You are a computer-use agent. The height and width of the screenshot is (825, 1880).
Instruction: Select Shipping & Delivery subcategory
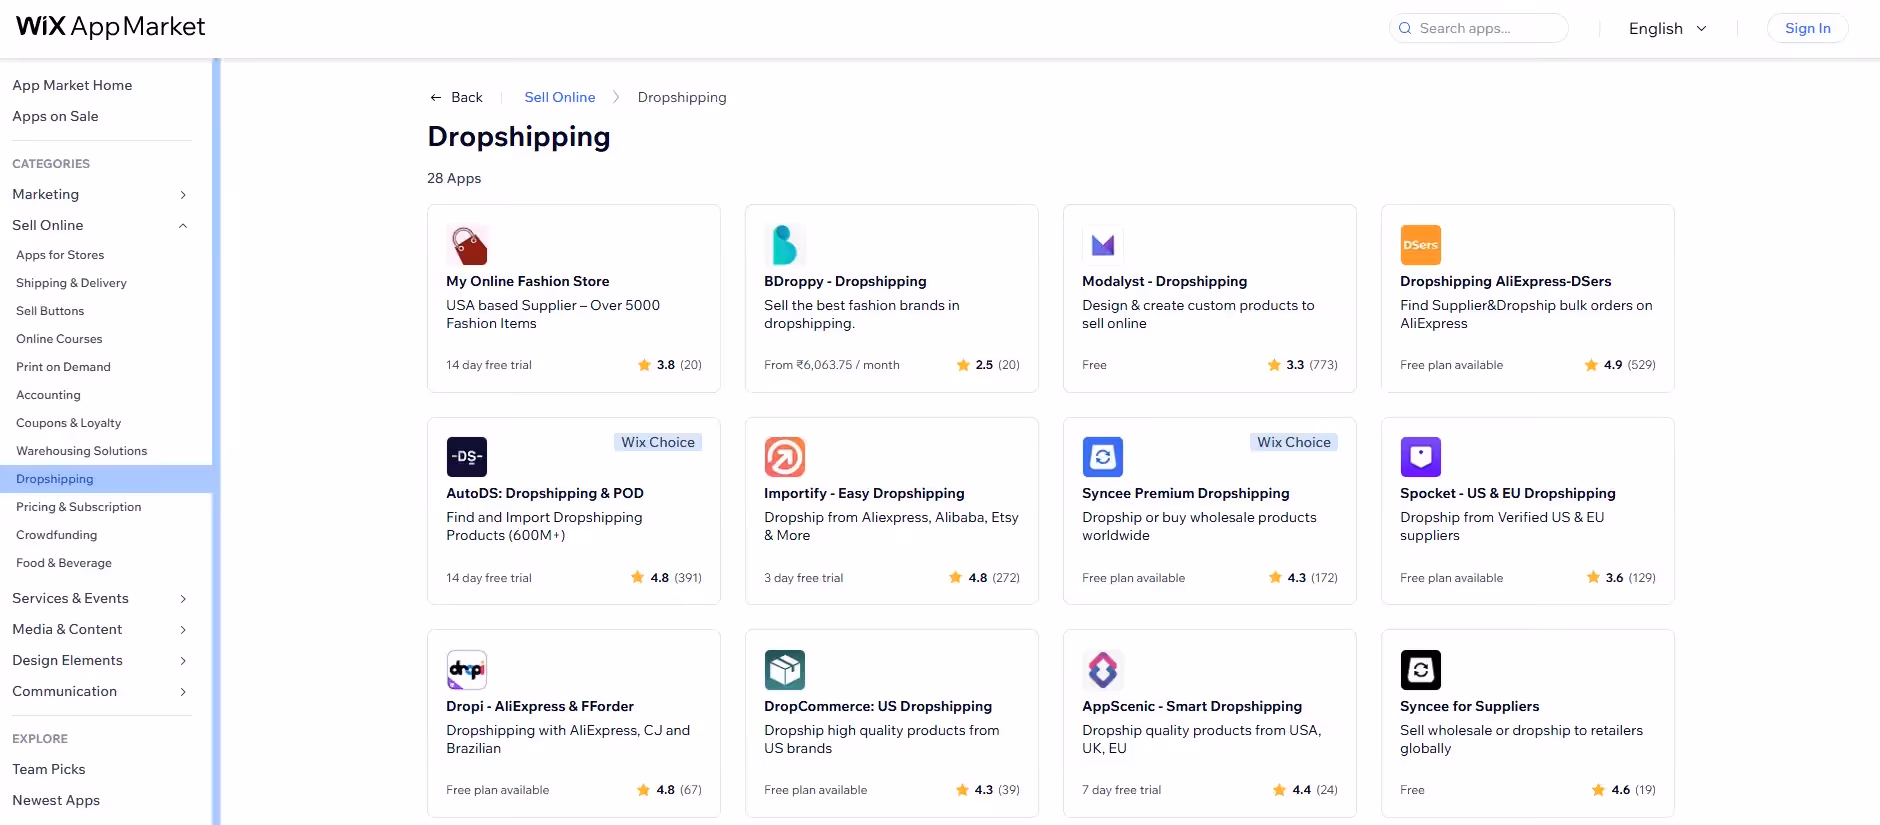(x=71, y=283)
